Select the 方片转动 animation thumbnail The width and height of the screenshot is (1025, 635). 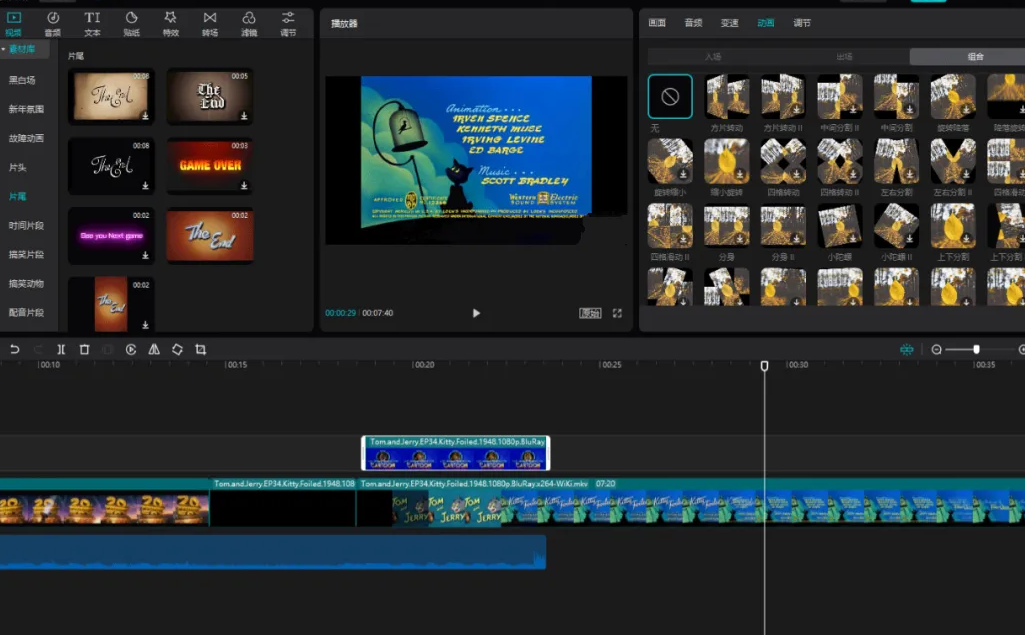pyautogui.click(x=727, y=96)
